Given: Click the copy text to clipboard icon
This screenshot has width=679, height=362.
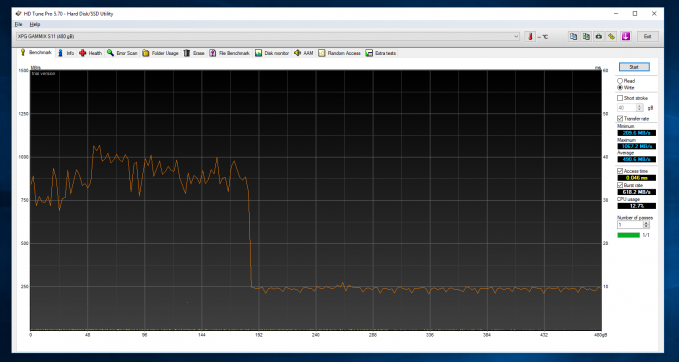Looking at the screenshot, I should click(x=573, y=37).
